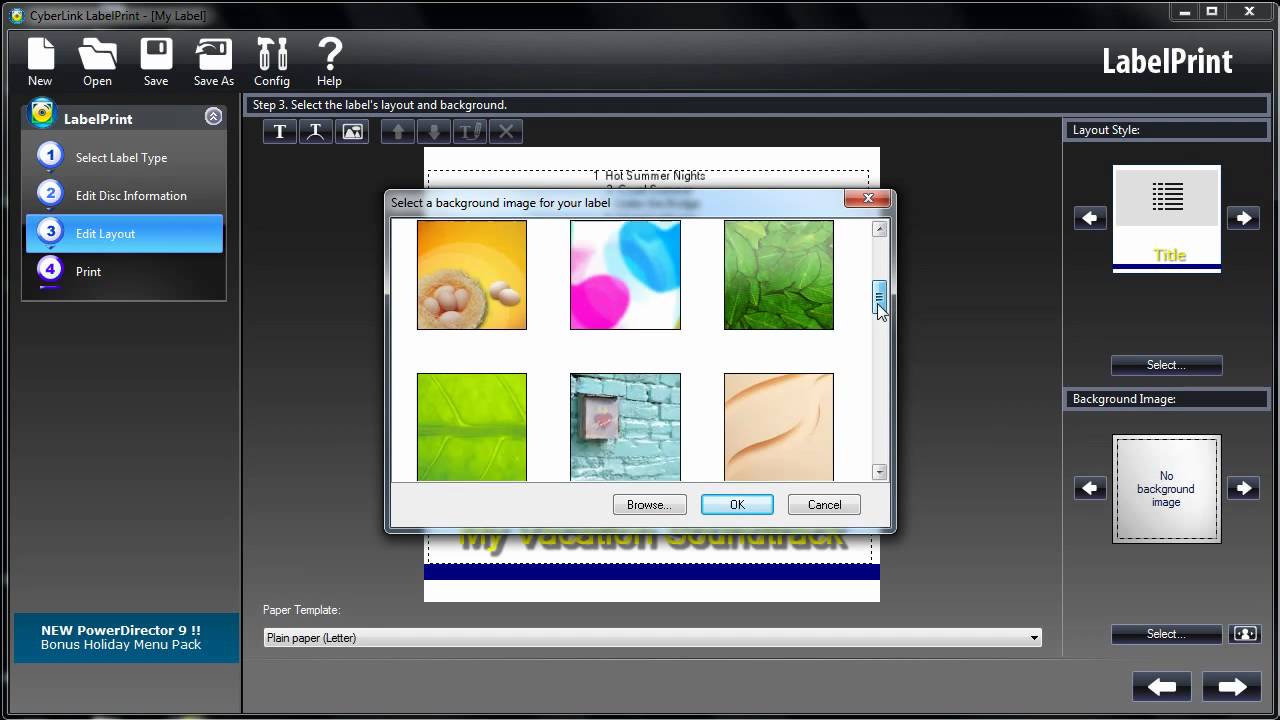
Task: Select the insert image tool
Action: tap(352, 131)
